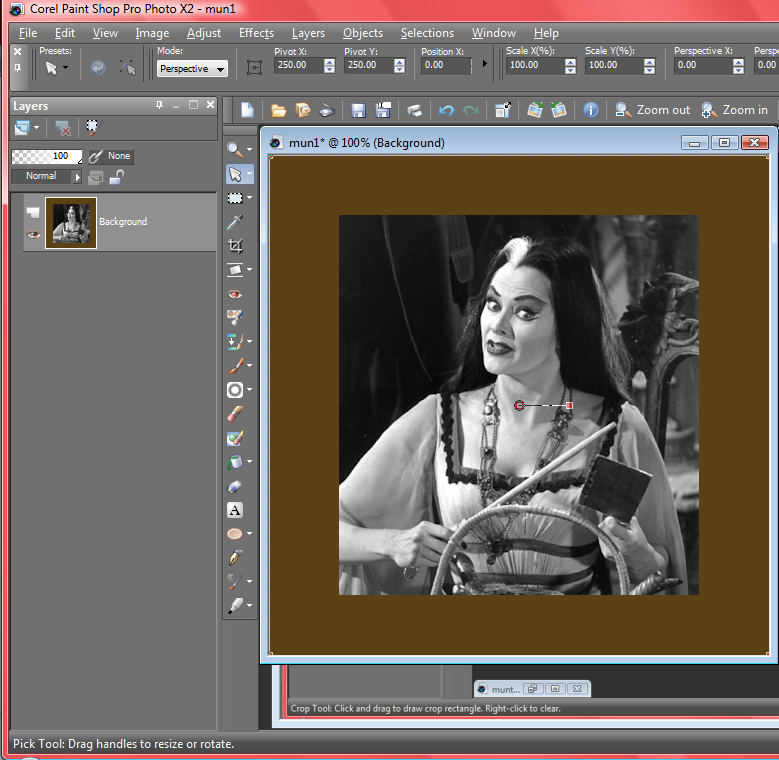Select the Makeover tool
The width and height of the screenshot is (779, 760).
tap(234, 317)
